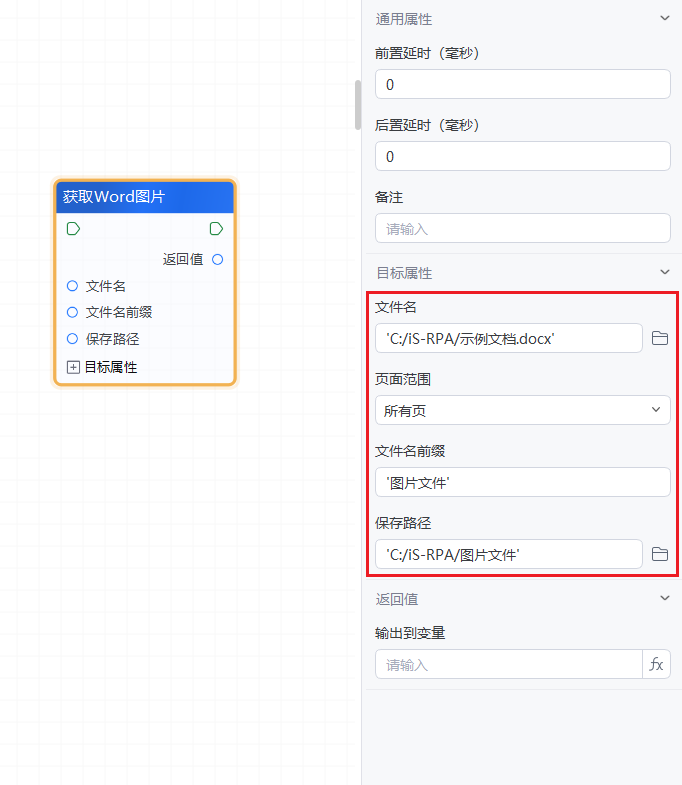Collapse the 返回值 section
This screenshot has width=682, height=785.
pyautogui.click(x=665, y=598)
